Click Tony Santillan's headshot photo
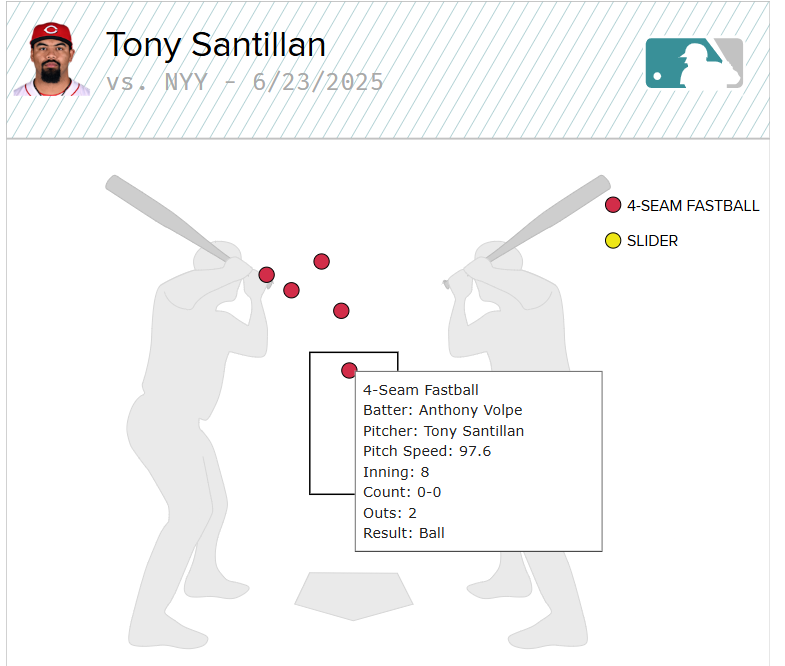This screenshot has width=785, height=666. (x=51, y=60)
